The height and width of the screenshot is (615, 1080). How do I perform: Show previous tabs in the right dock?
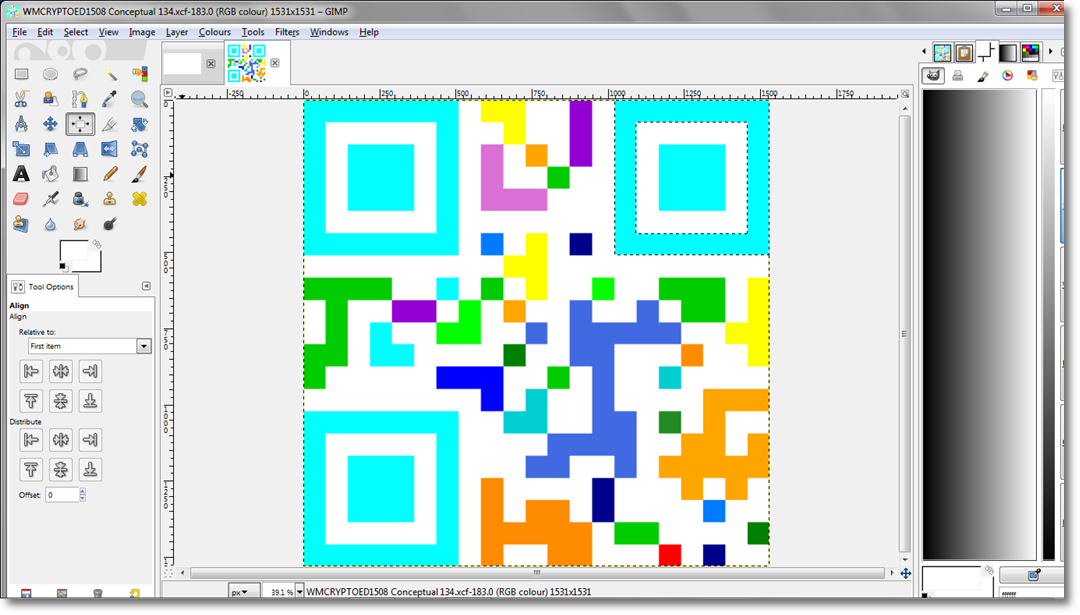point(924,51)
